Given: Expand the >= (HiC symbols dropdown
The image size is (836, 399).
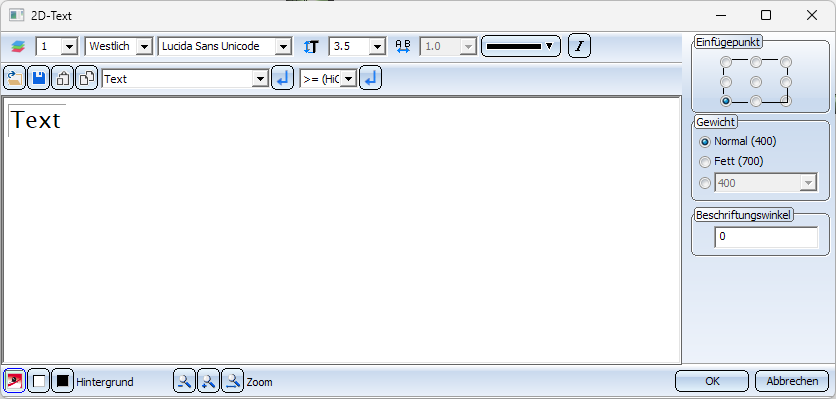Looking at the screenshot, I should (348, 79).
